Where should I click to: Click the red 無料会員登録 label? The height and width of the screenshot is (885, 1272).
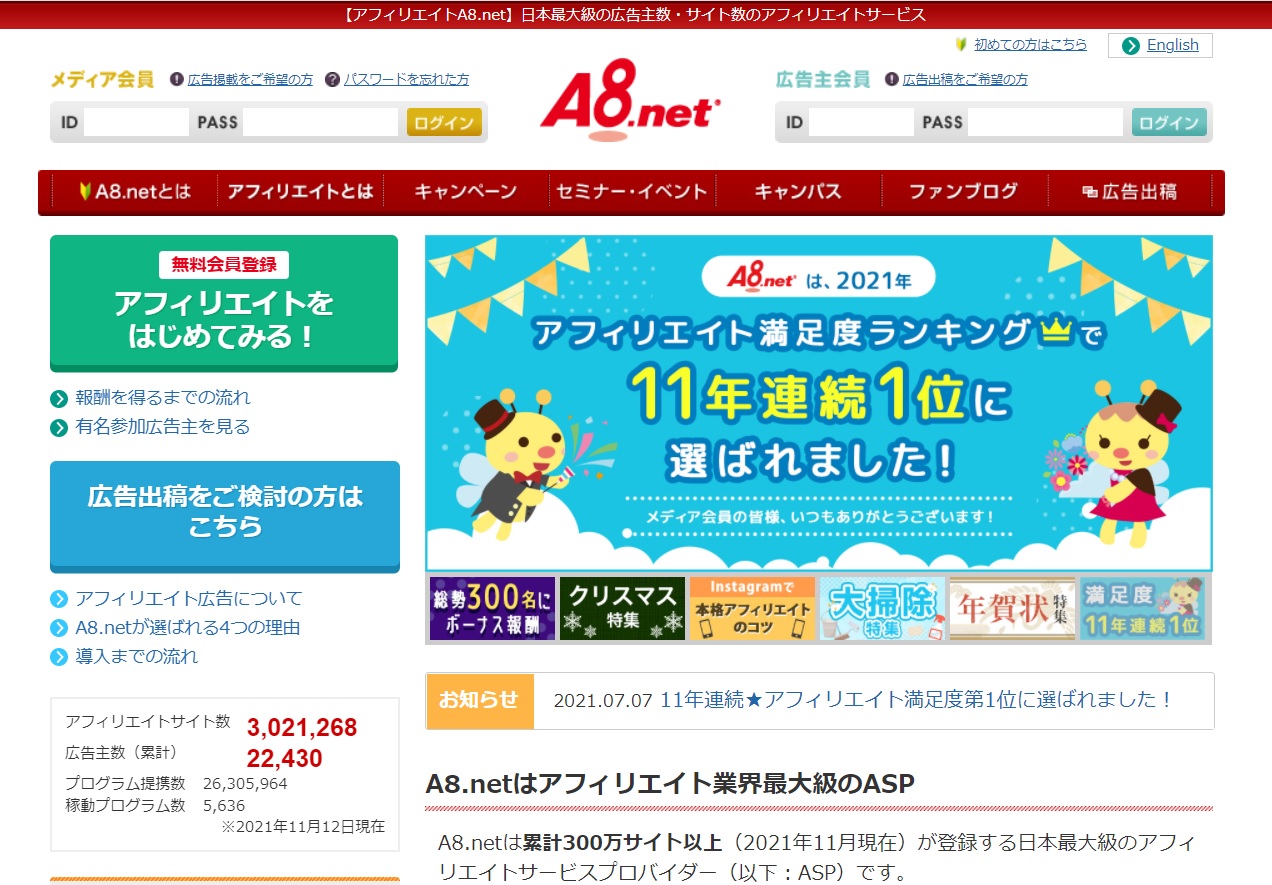point(224,264)
